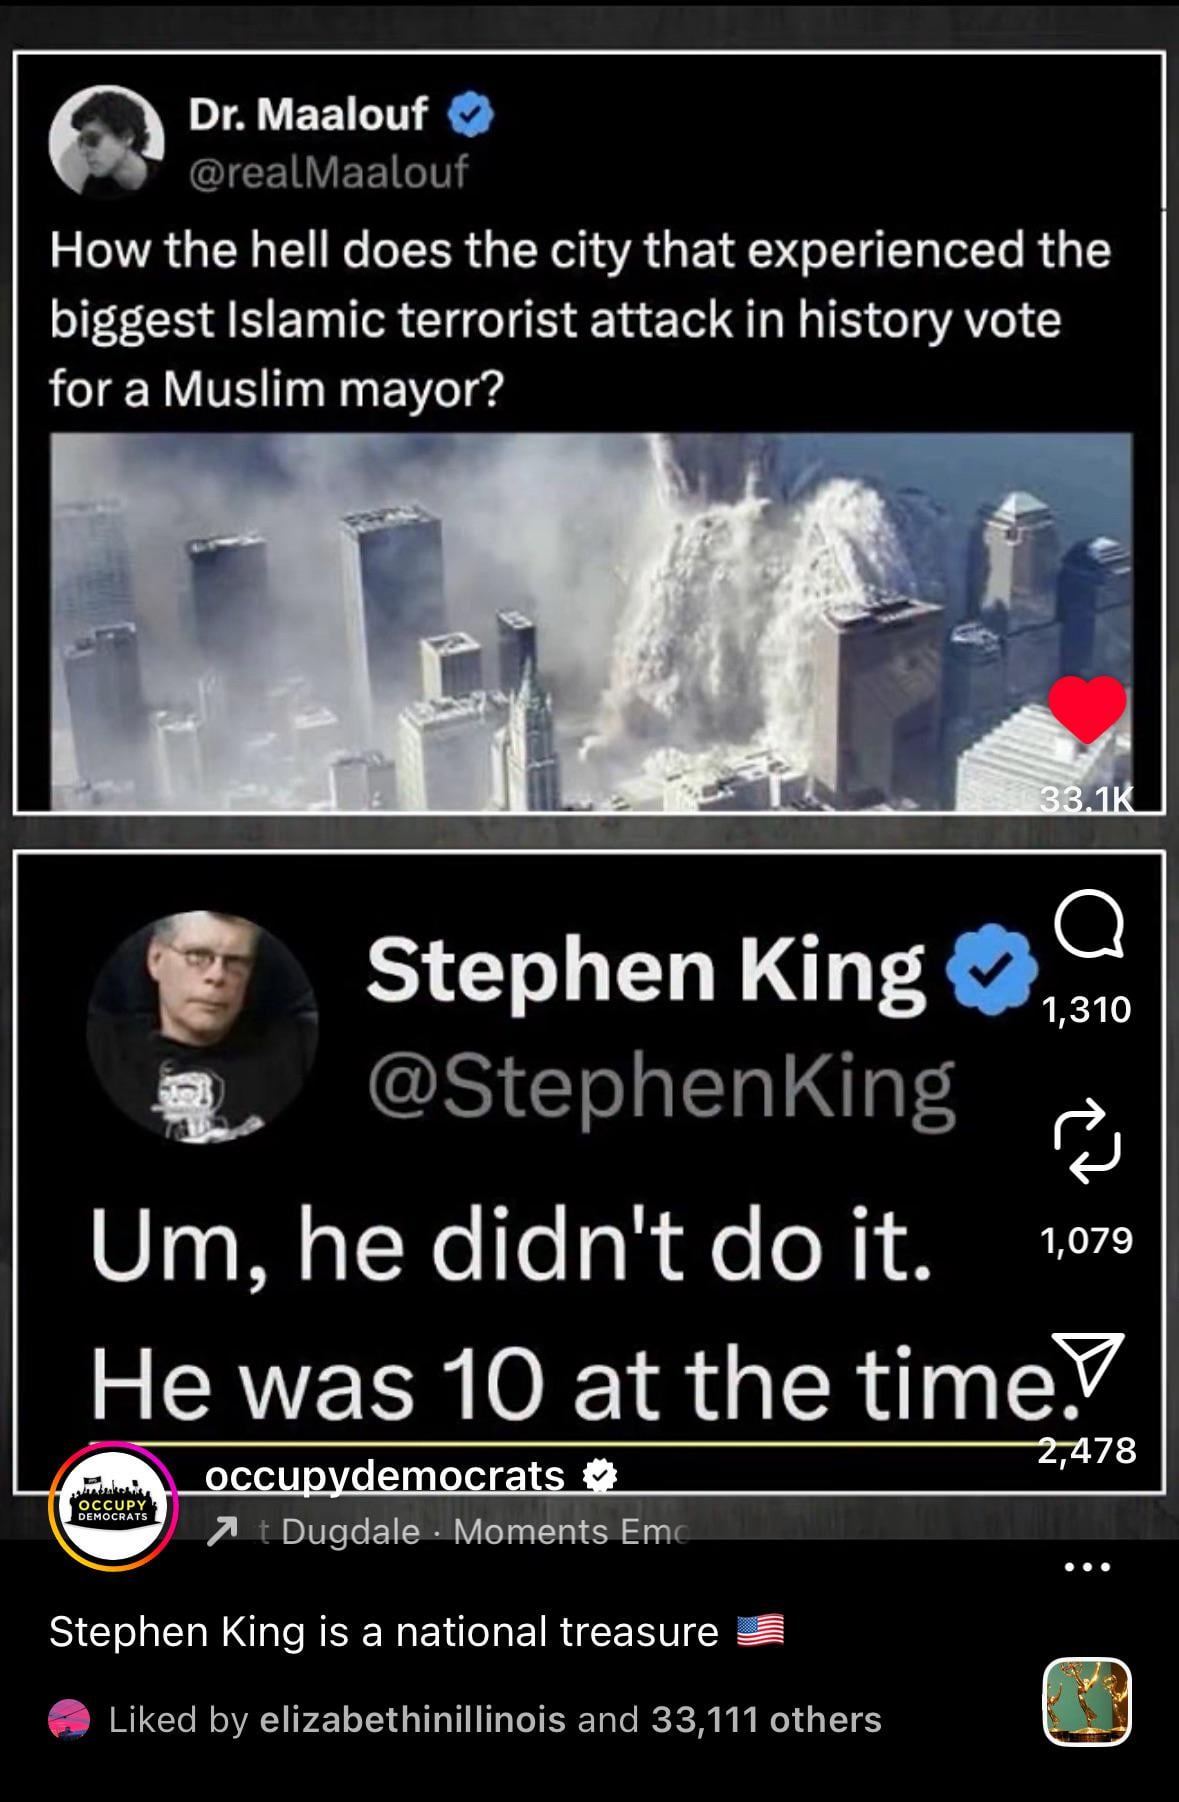Tap the paper plane share icon
Viewport: 1179px width, 1802px height.
click(1088, 1367)
